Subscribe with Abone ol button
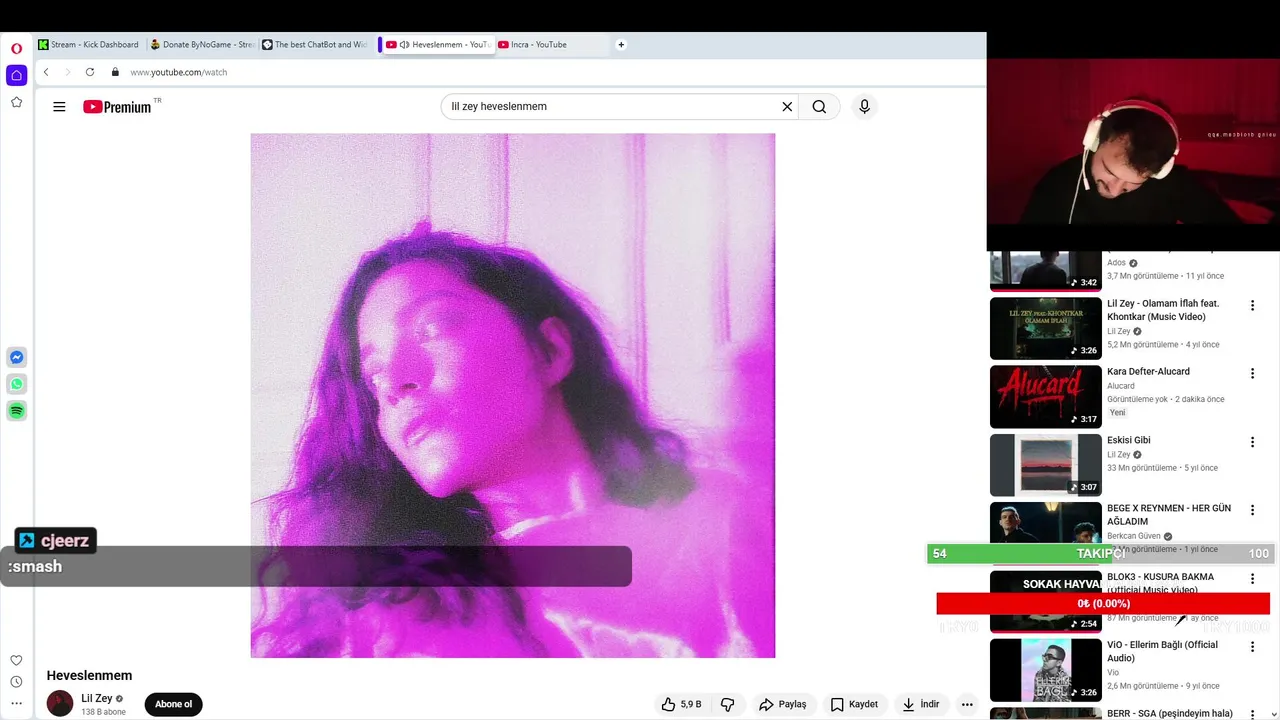Image resolution: width=1280 pixels, height=720 pixels. pos(173,704)
